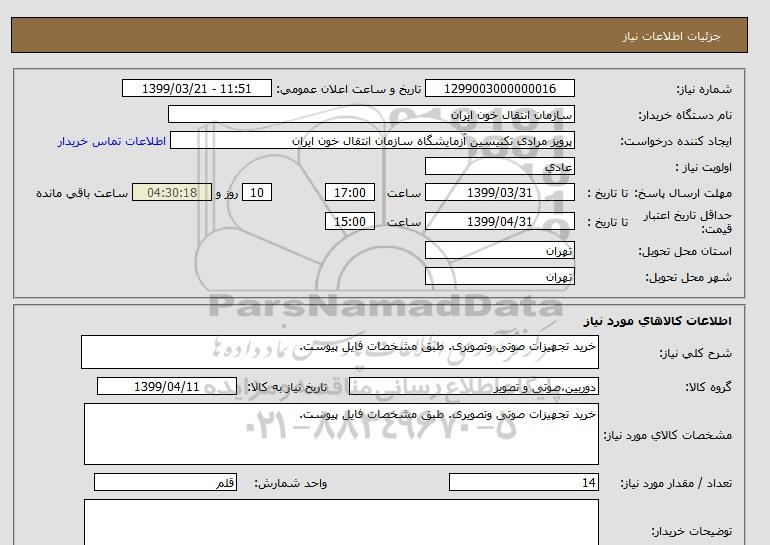The width and height of the screenshot is (770, 545).
Task: Click the response deadline date 1399/03/31
Action: [x=499, y=192]
